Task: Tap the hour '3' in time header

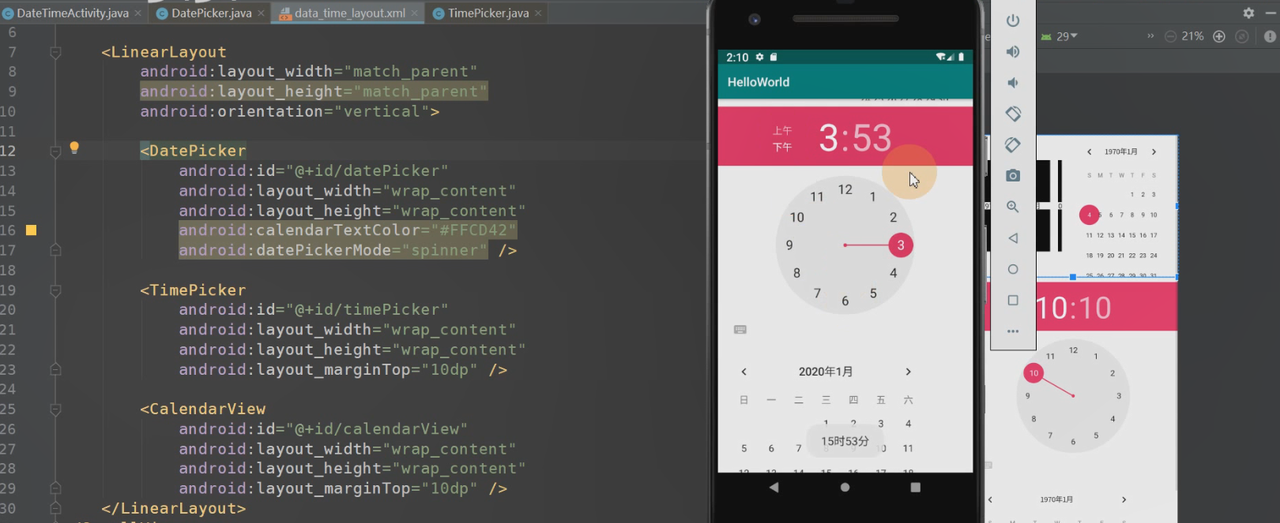Action: pyautogui.click(x=827, y=138)
